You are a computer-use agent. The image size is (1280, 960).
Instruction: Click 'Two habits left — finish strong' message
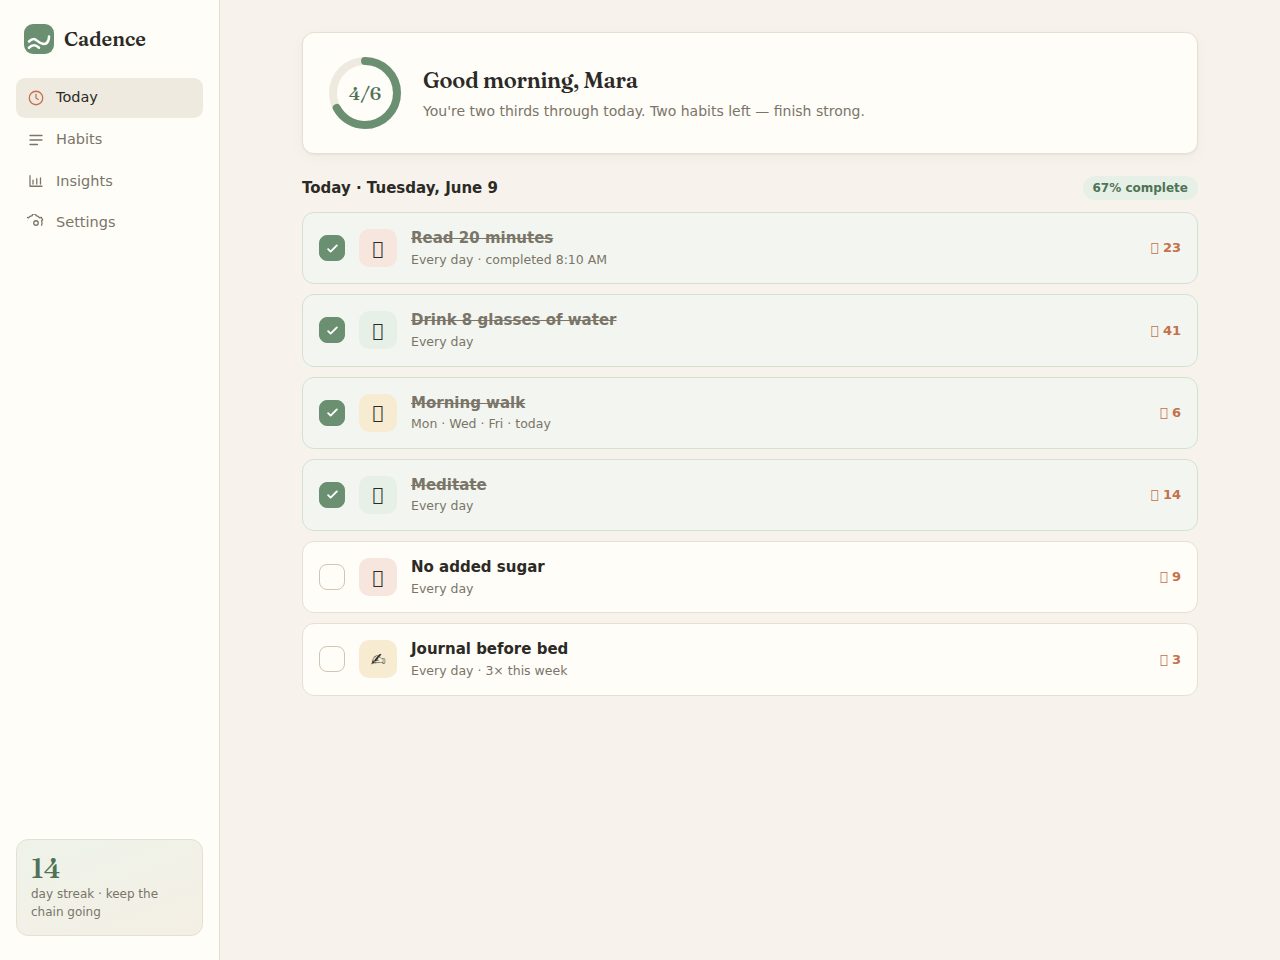[x=757, y=111]
